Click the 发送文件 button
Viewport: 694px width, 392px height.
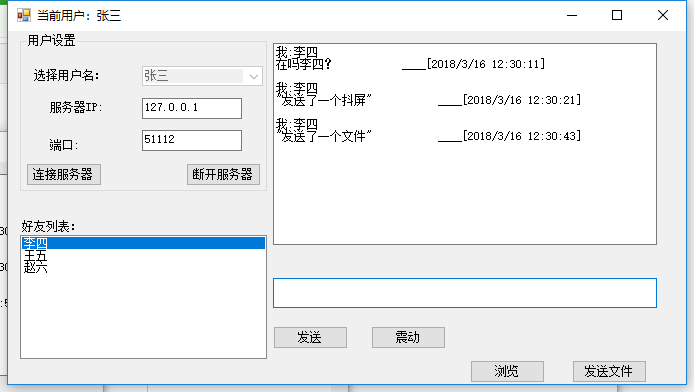(609, 371)
